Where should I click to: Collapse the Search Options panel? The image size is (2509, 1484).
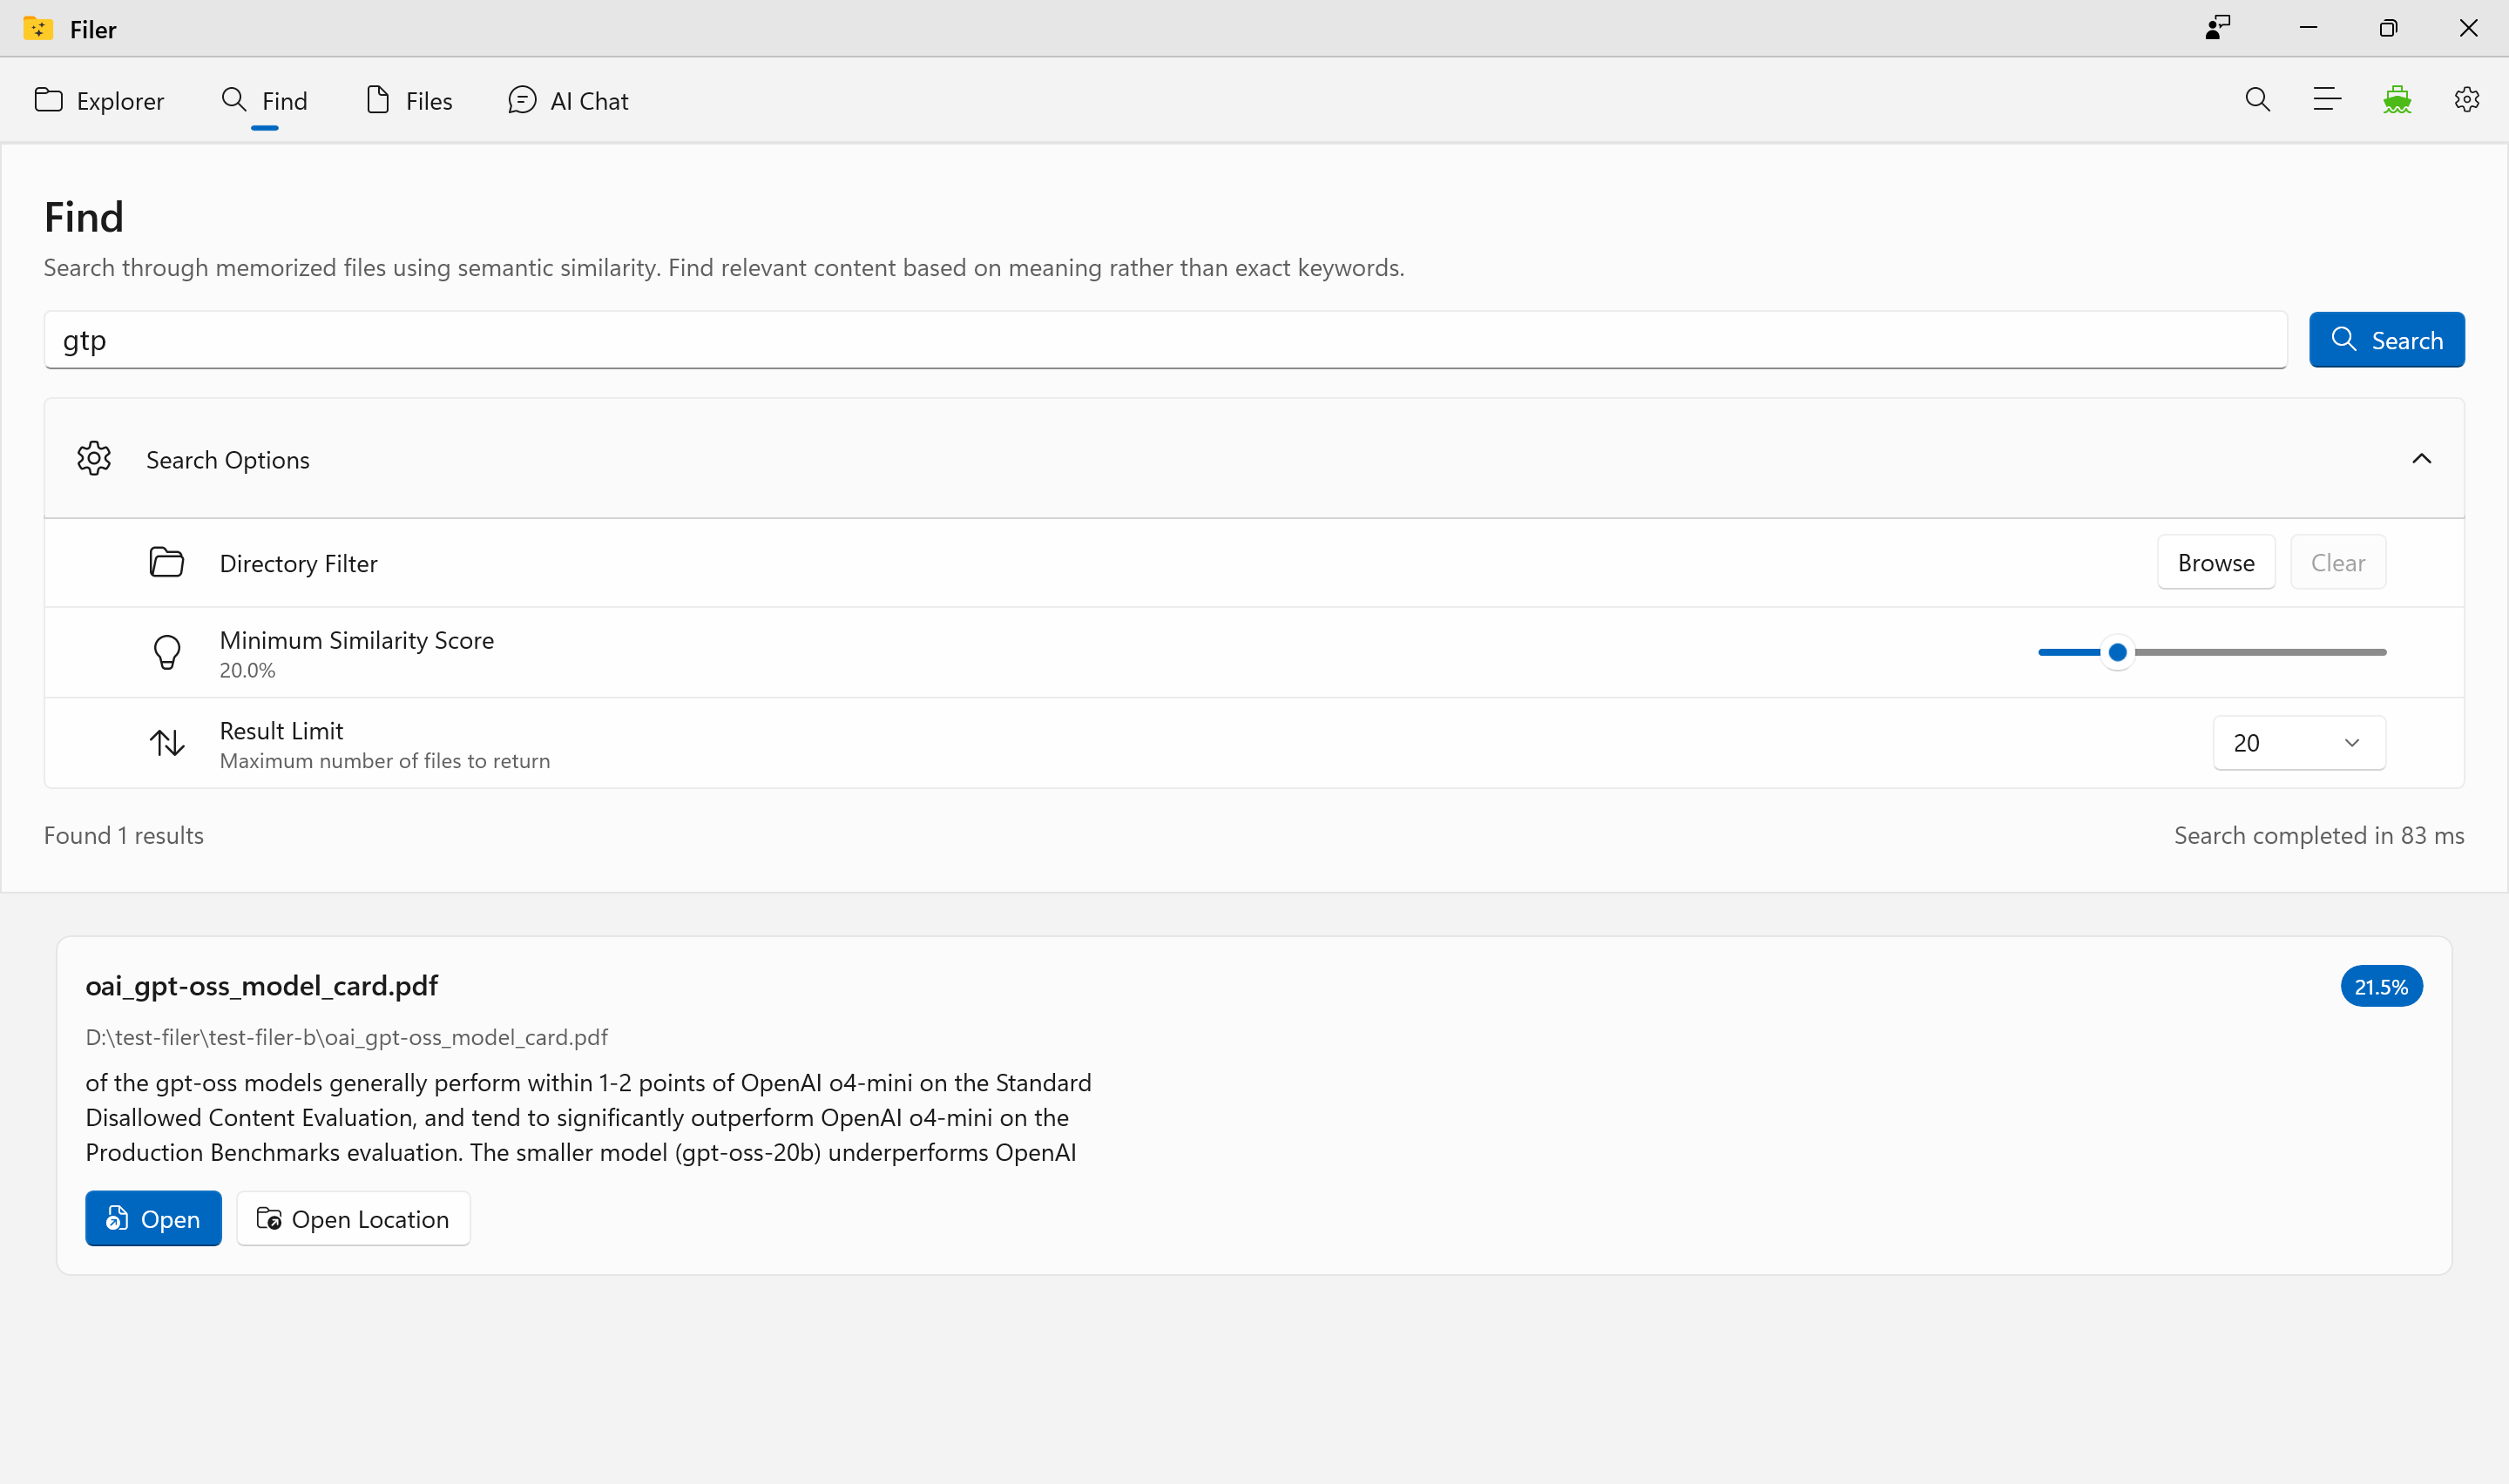pos(2421,458)
